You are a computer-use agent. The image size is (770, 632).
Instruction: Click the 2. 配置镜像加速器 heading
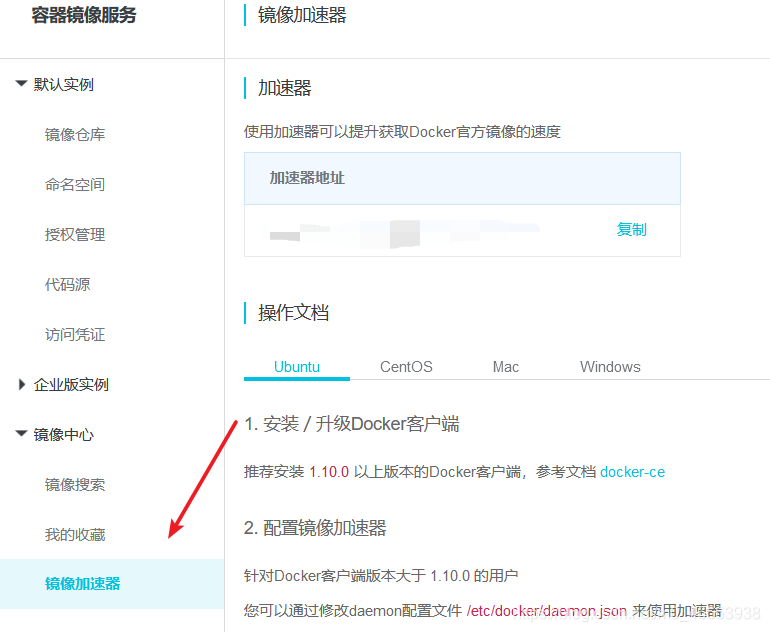[315, 528]
